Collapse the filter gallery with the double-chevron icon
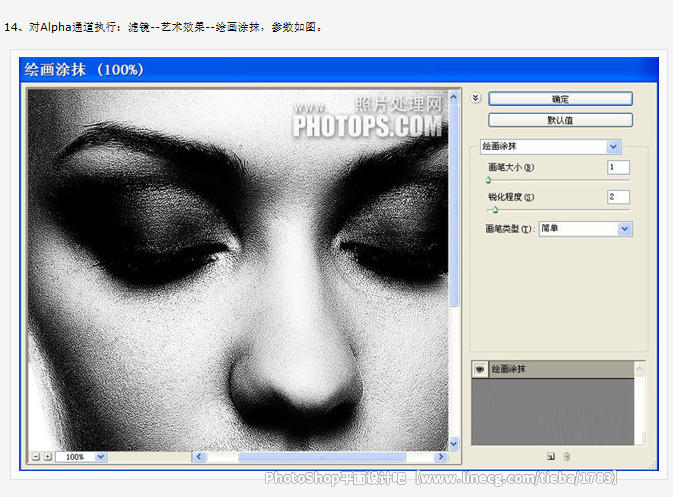673x497 pixels. (476, 98)
